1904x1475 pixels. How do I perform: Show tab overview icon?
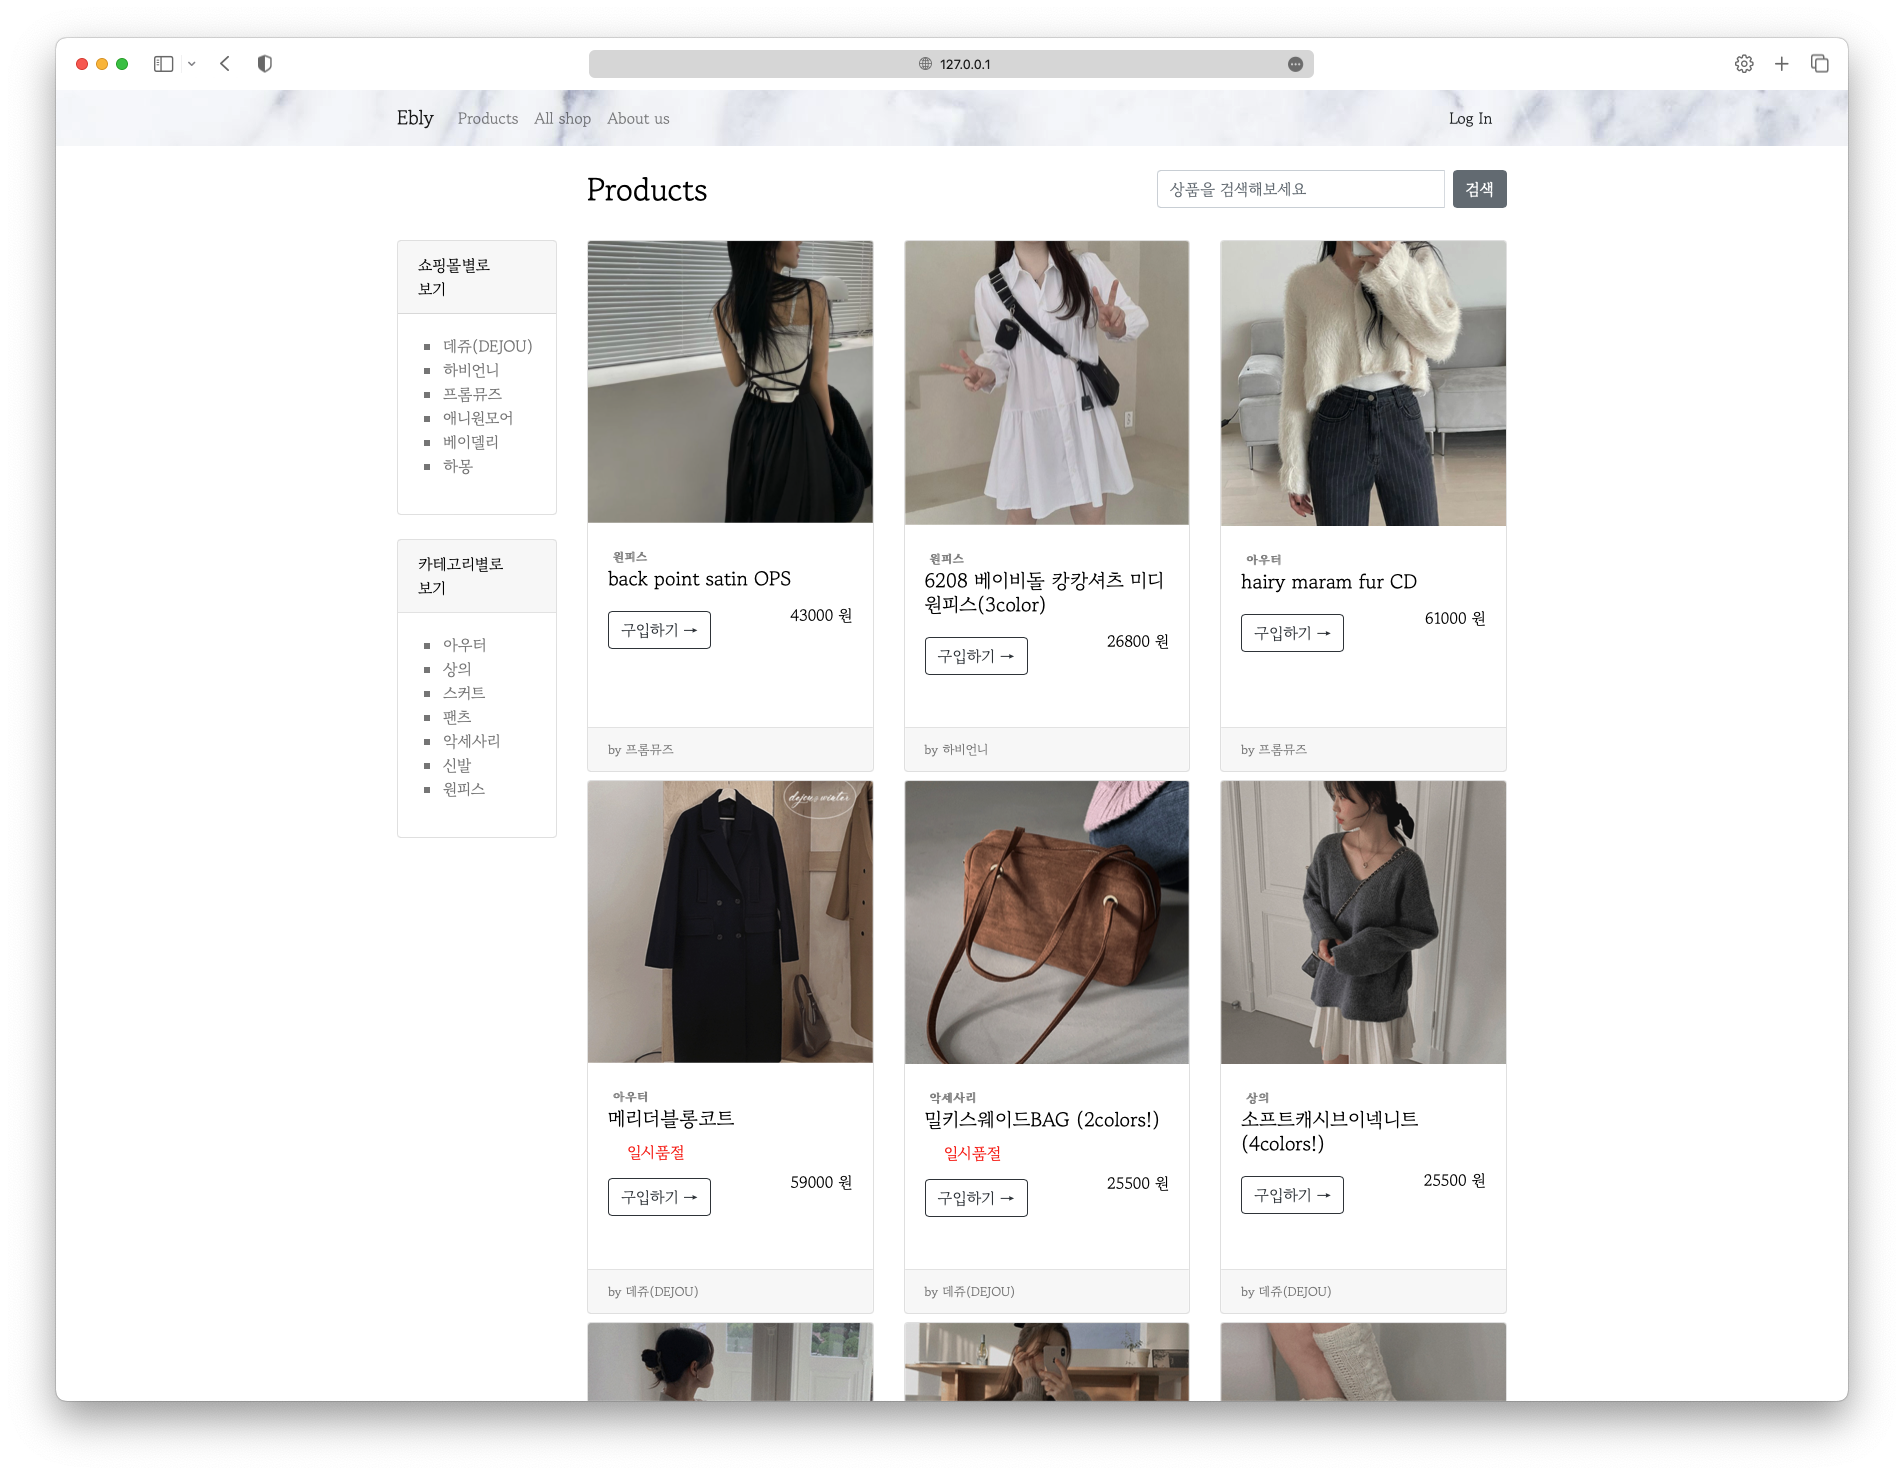[1819, 64]
